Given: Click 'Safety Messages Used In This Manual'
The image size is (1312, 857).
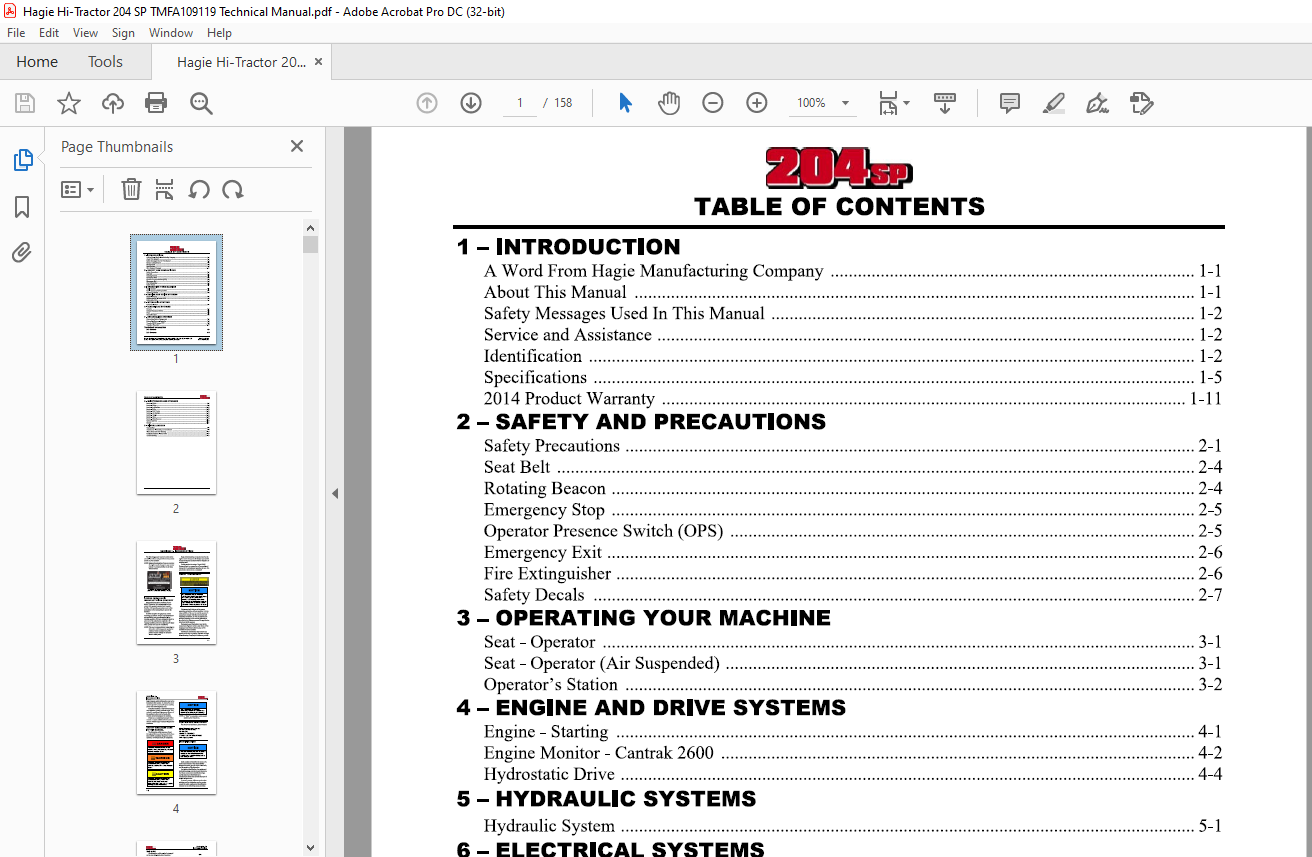Looking at the screenshot, I should click(x=624, y=313).
